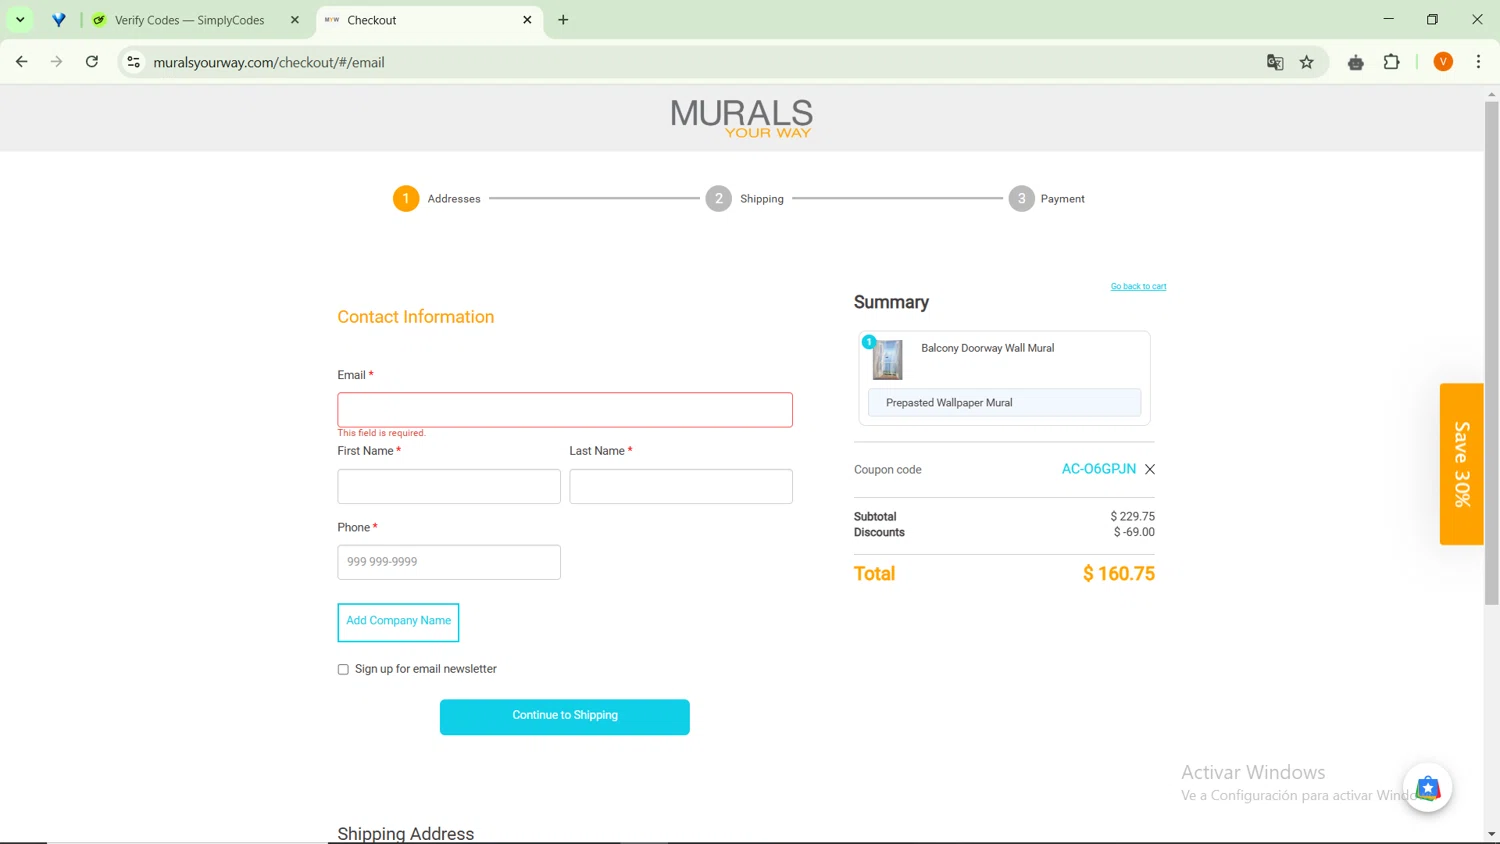Click the scrollbar down arrow
Viewport: 1500px width, 844px height.
click(x=1491, y=834)
